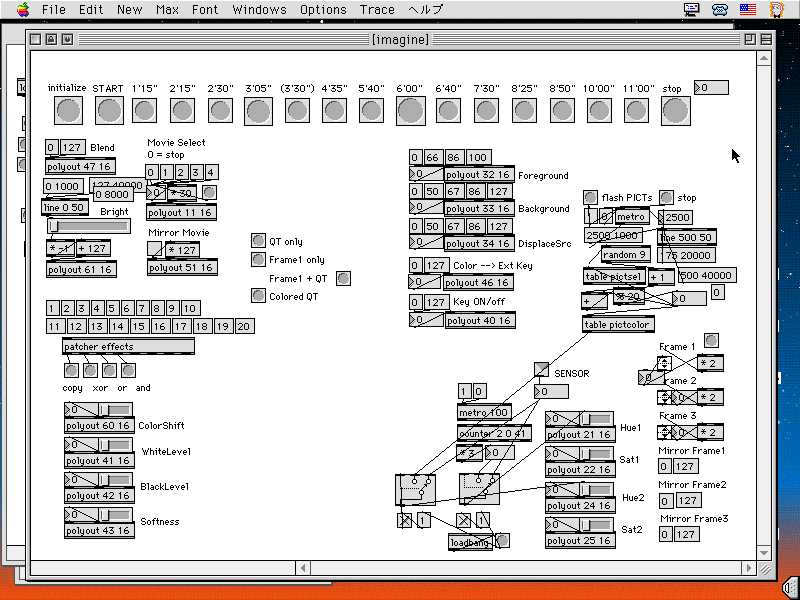Image resolution: width=800 pixels, height=600 pixels.
Task: Click the Colored QT bang
Action: [258, 295]
